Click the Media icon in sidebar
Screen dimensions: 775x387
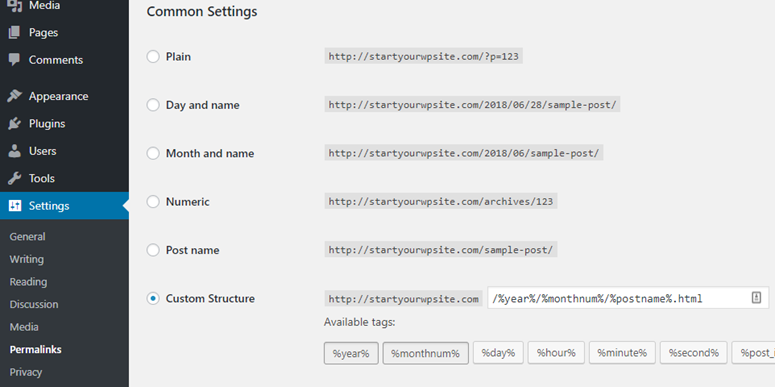coord(15,6)
